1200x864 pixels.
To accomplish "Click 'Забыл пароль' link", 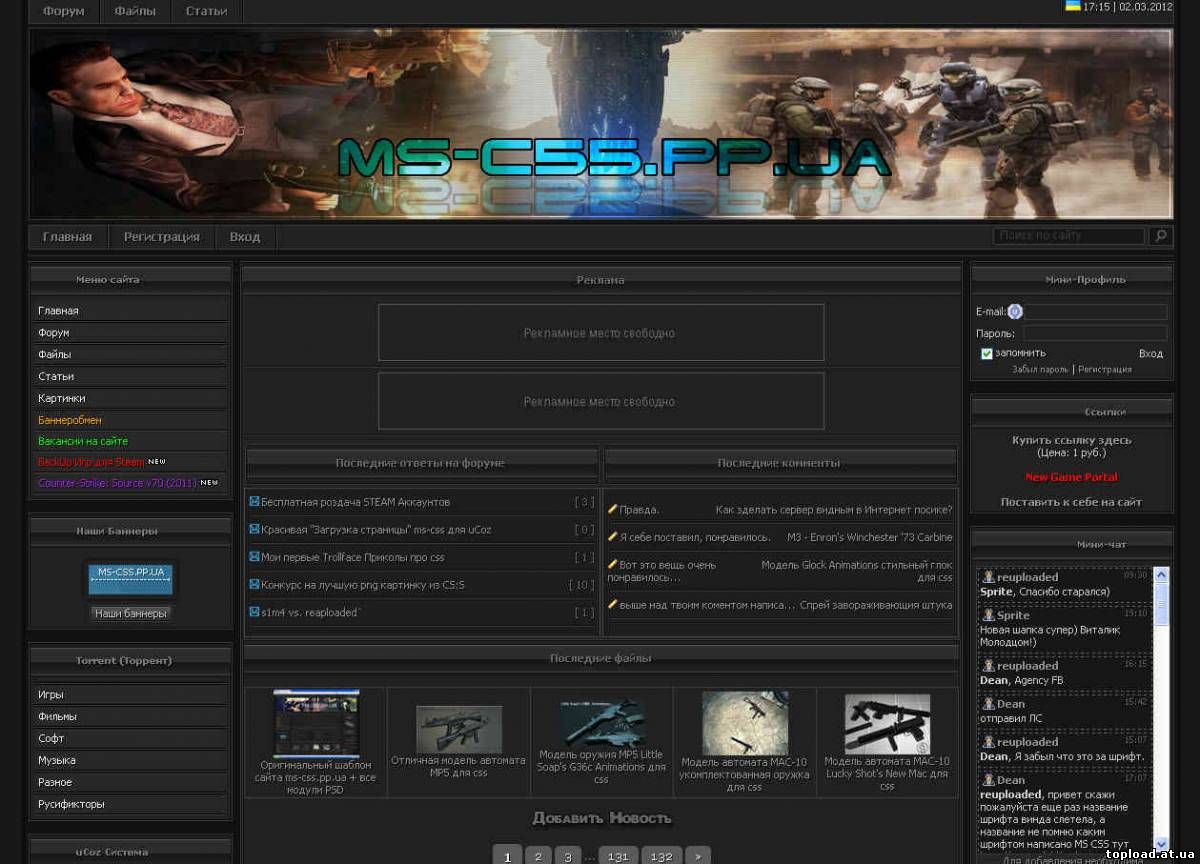I will coord(1040,369).
